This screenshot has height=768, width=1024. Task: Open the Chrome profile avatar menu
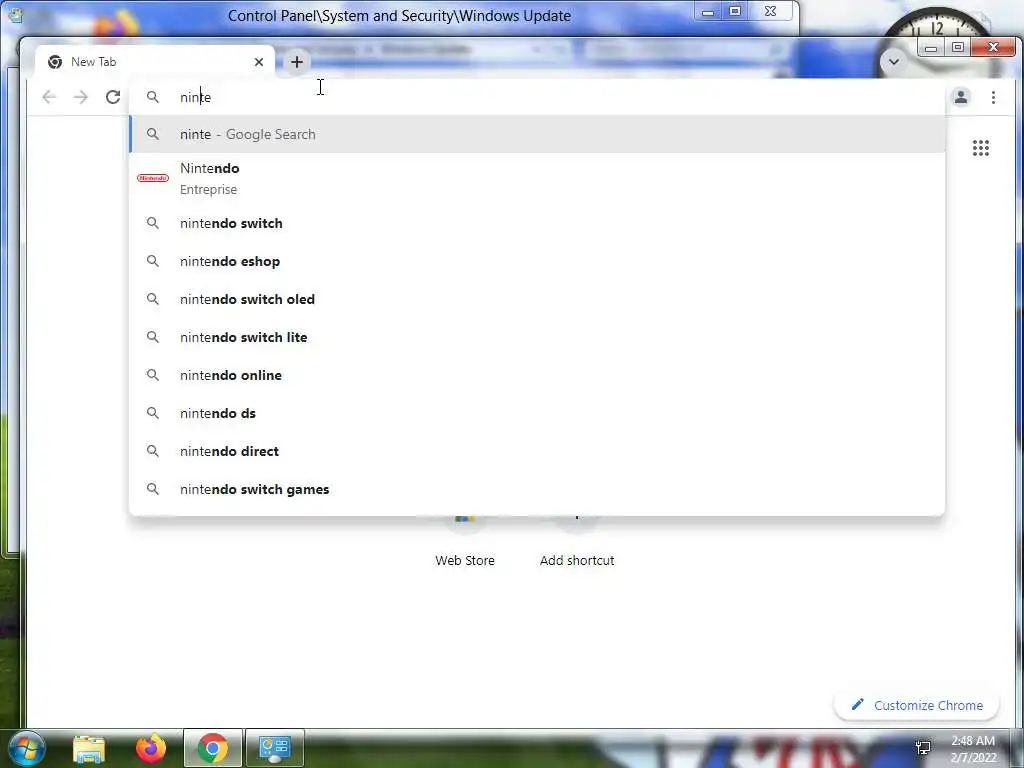click(961, 97)
